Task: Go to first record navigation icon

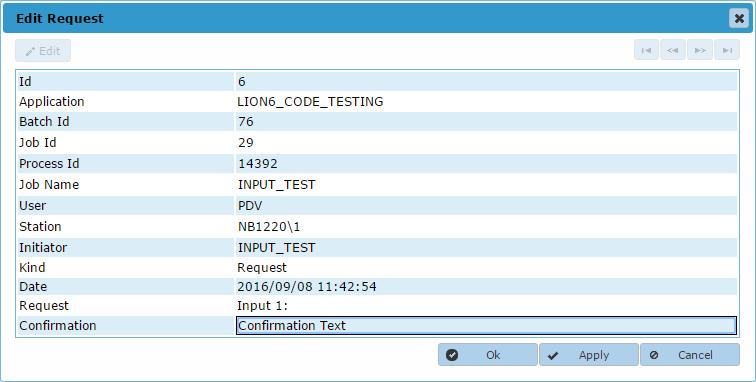Action: point(647,51)
